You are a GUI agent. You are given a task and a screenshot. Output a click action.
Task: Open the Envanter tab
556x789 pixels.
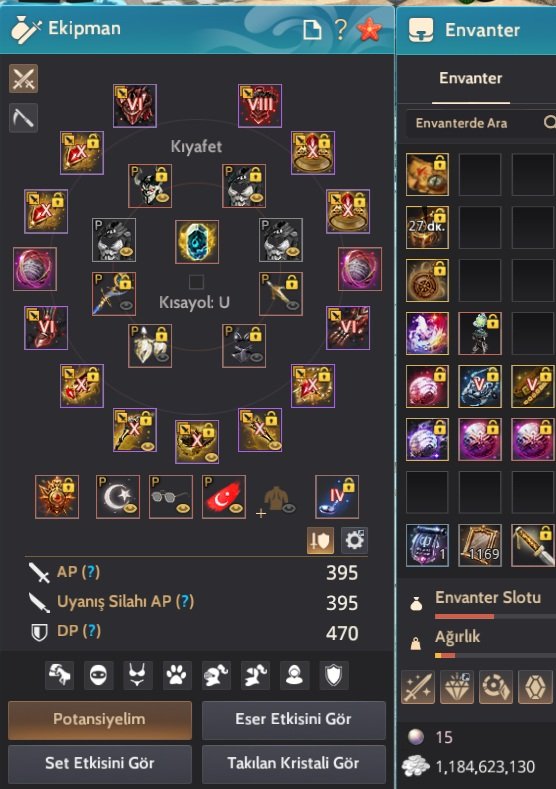click(x=470, y=78)
